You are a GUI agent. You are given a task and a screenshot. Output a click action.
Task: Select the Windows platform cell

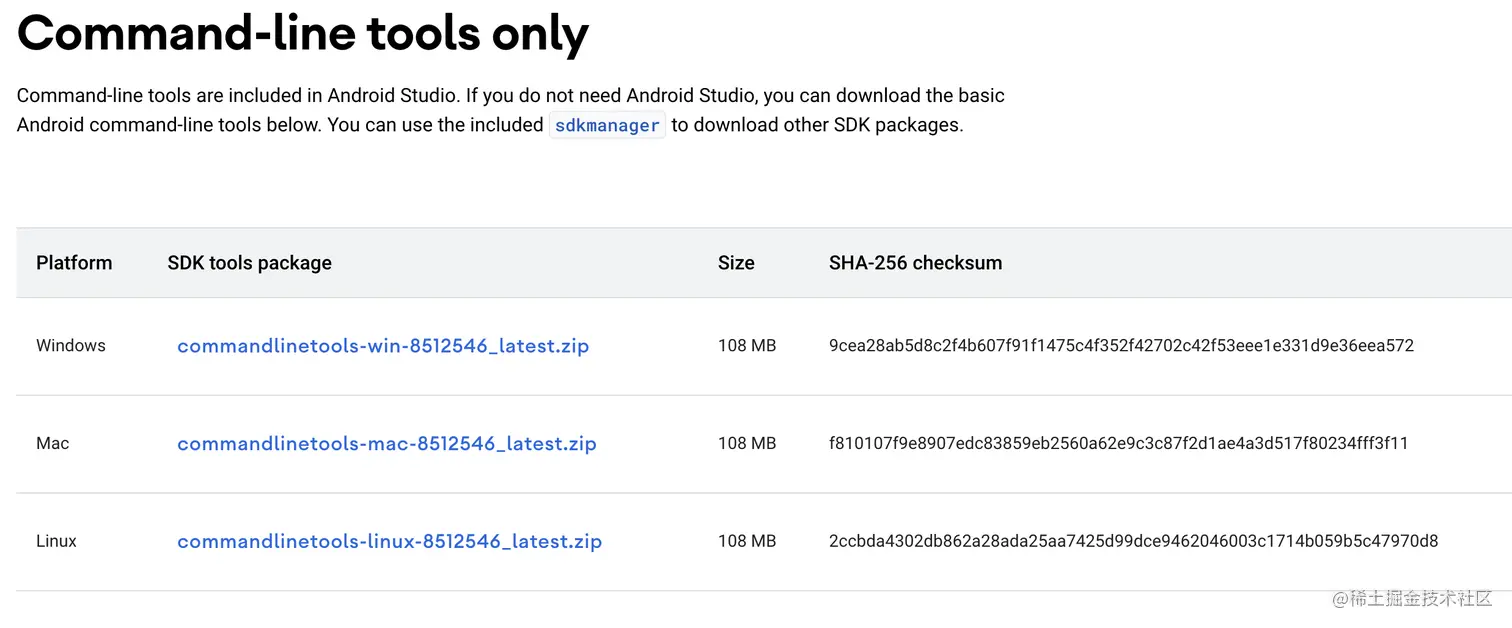[x=71, y=346]
